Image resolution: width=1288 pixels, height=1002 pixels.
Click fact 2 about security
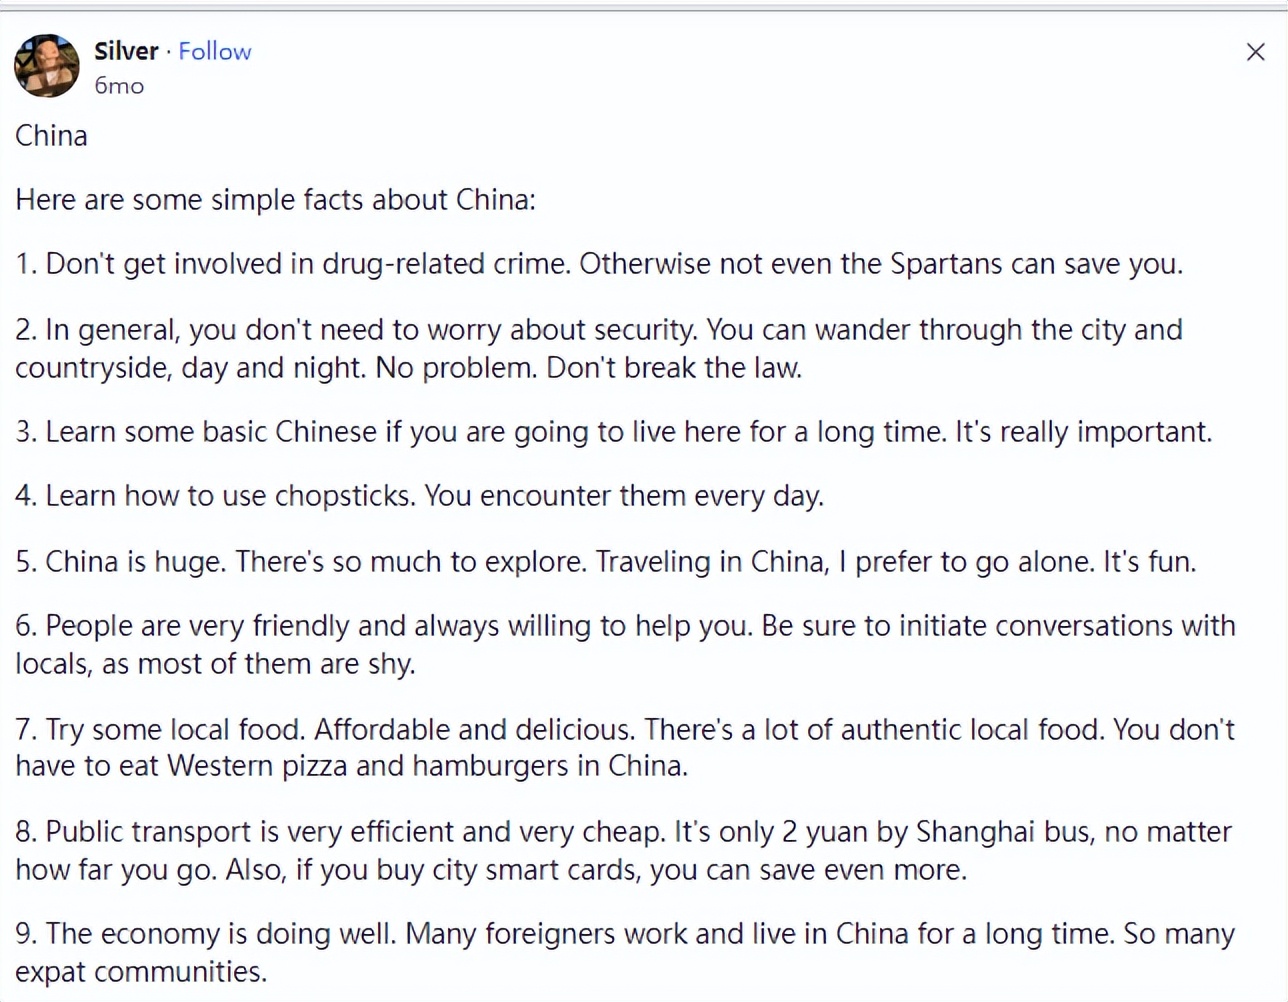click(x=598, y=348)
